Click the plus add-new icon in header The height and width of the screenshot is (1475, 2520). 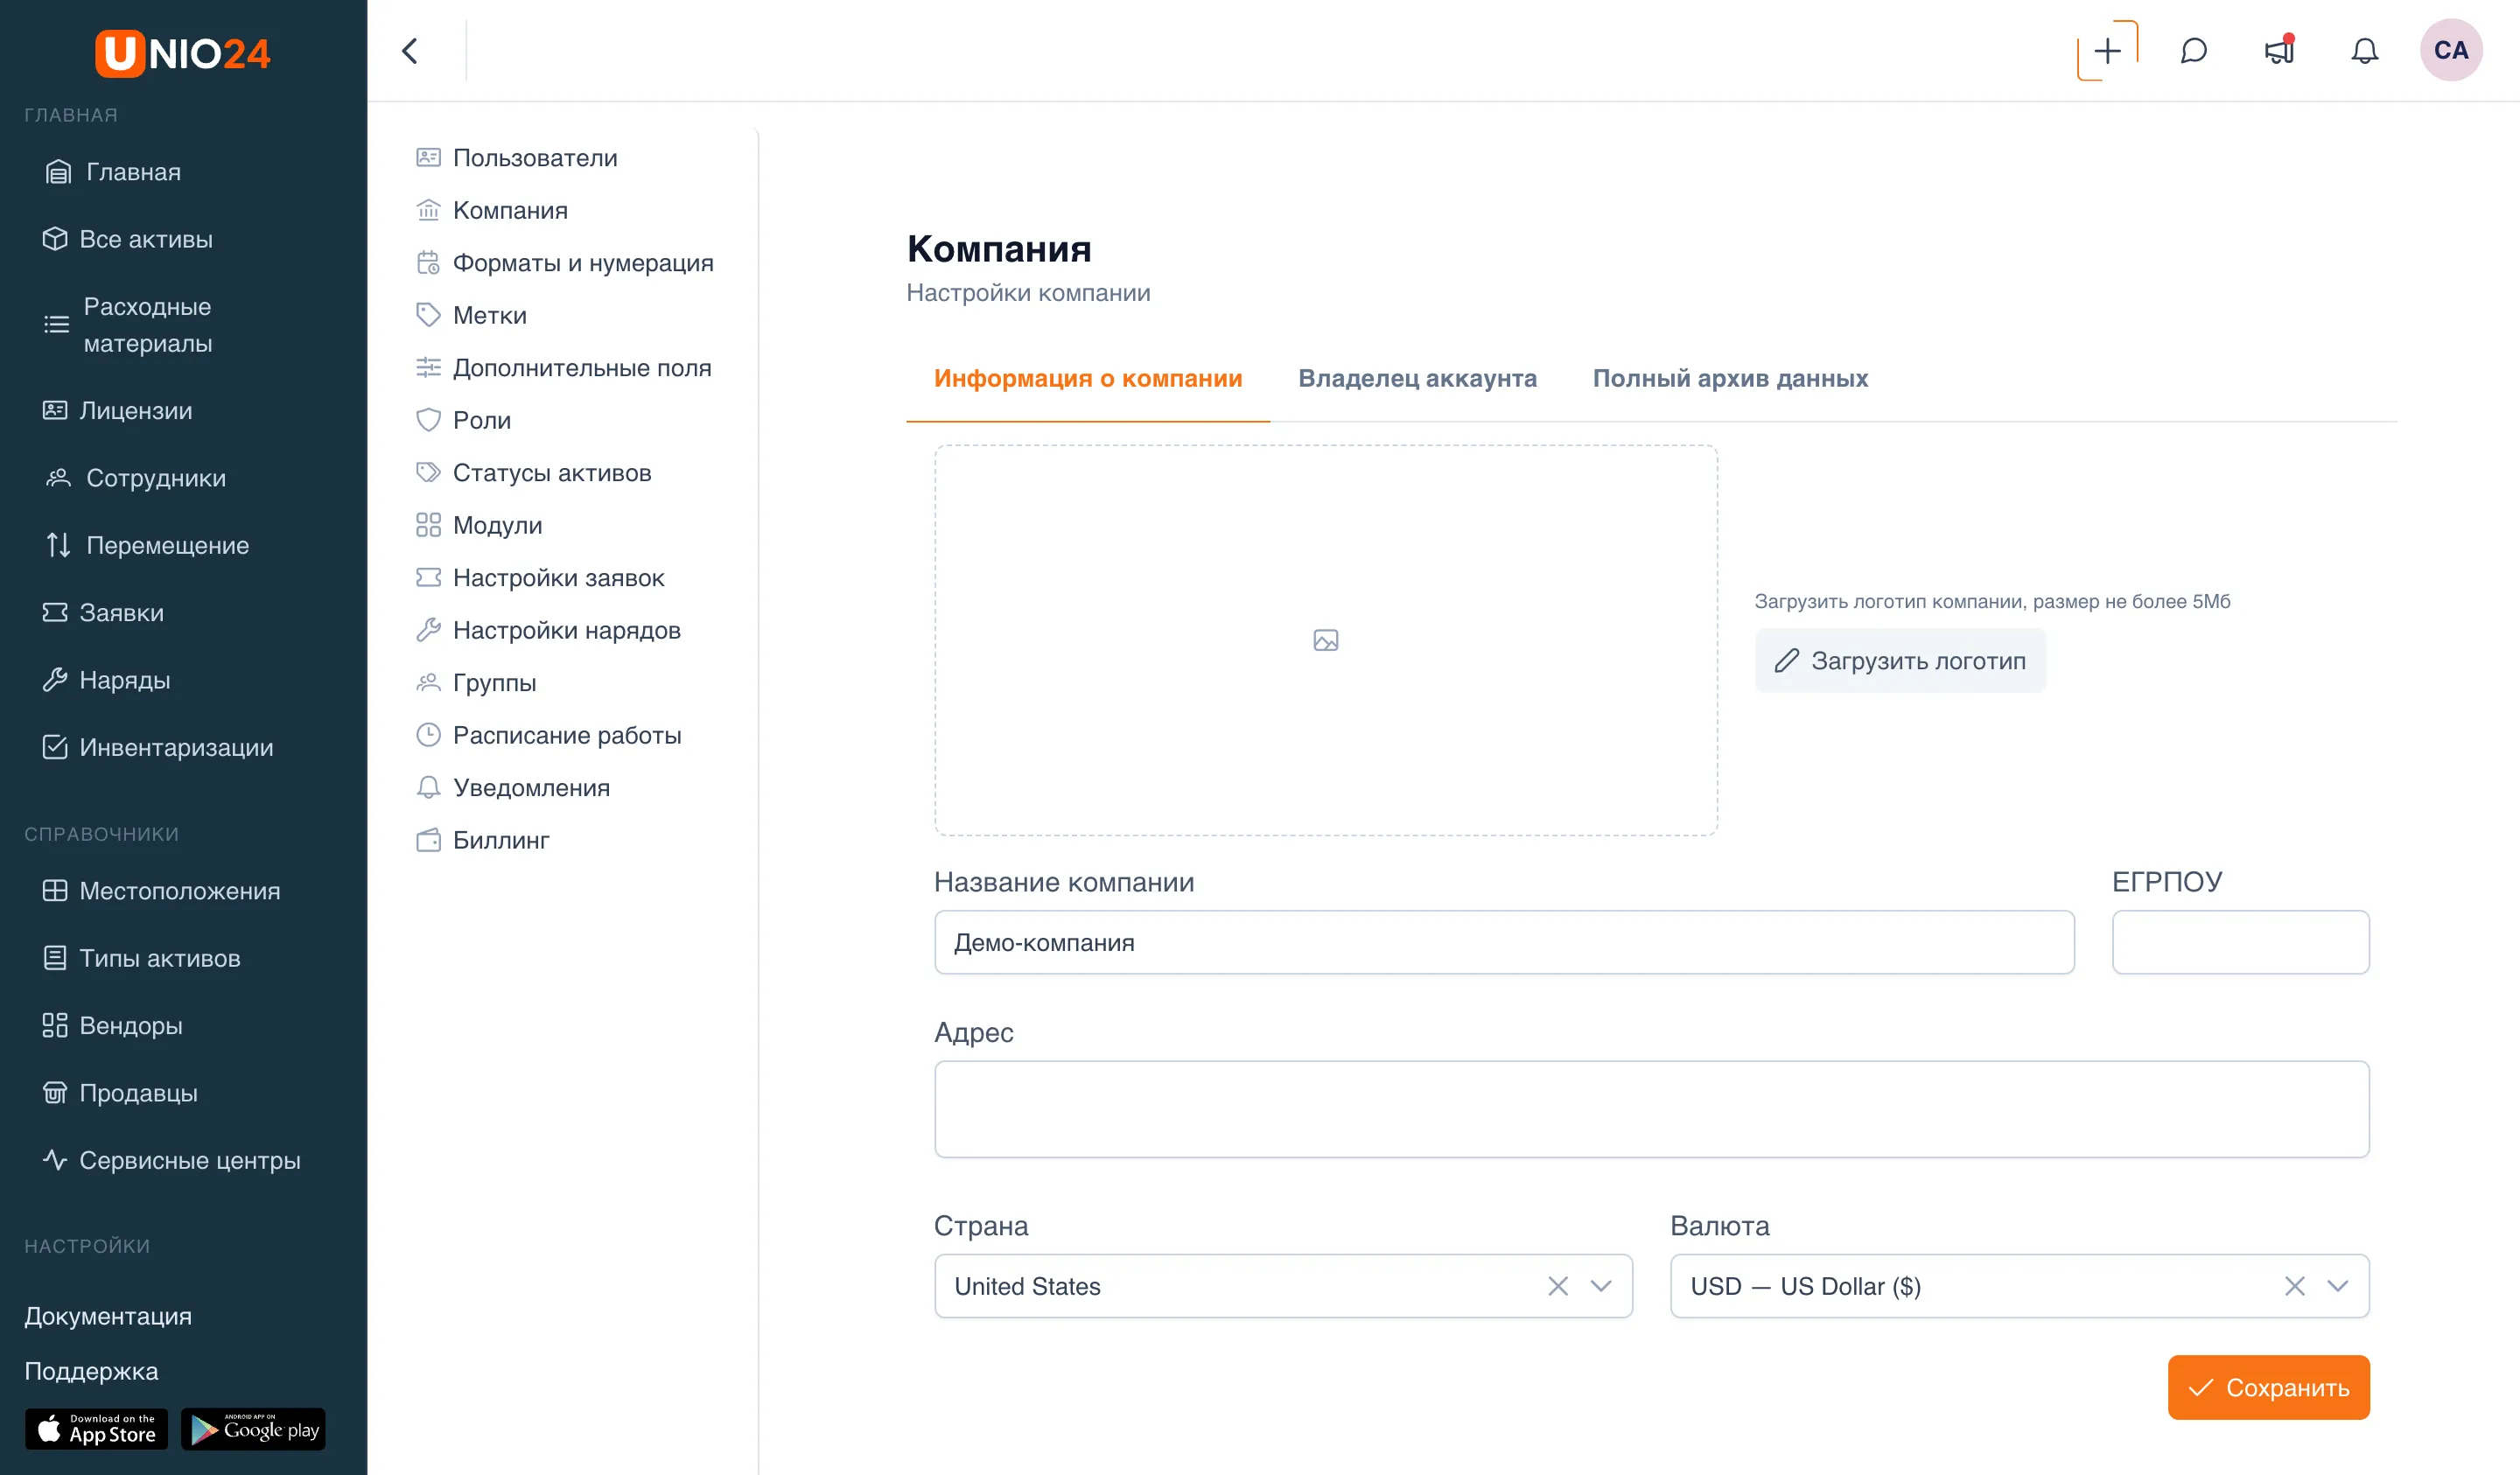pos(2107,51)
